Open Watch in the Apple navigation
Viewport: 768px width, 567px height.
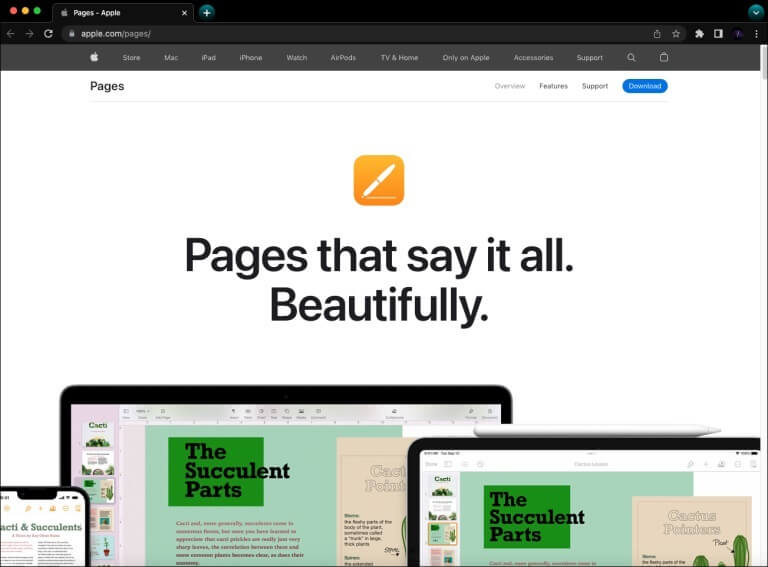[x=297, y=58]
